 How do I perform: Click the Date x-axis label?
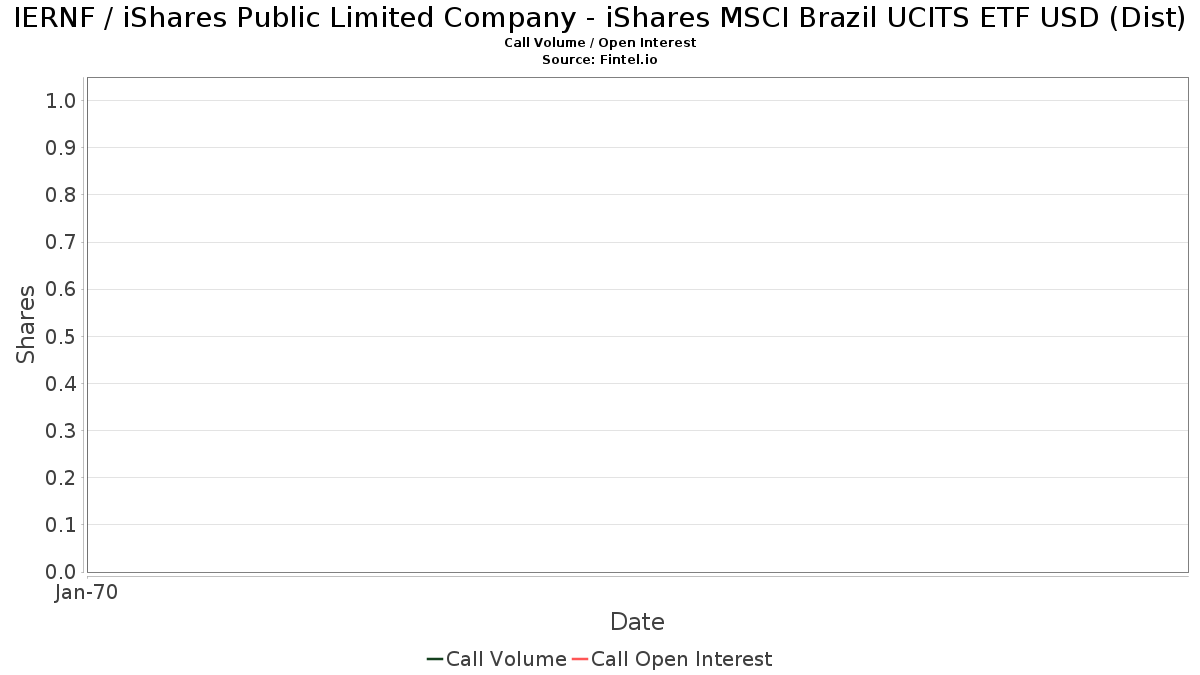coord(637,622)
